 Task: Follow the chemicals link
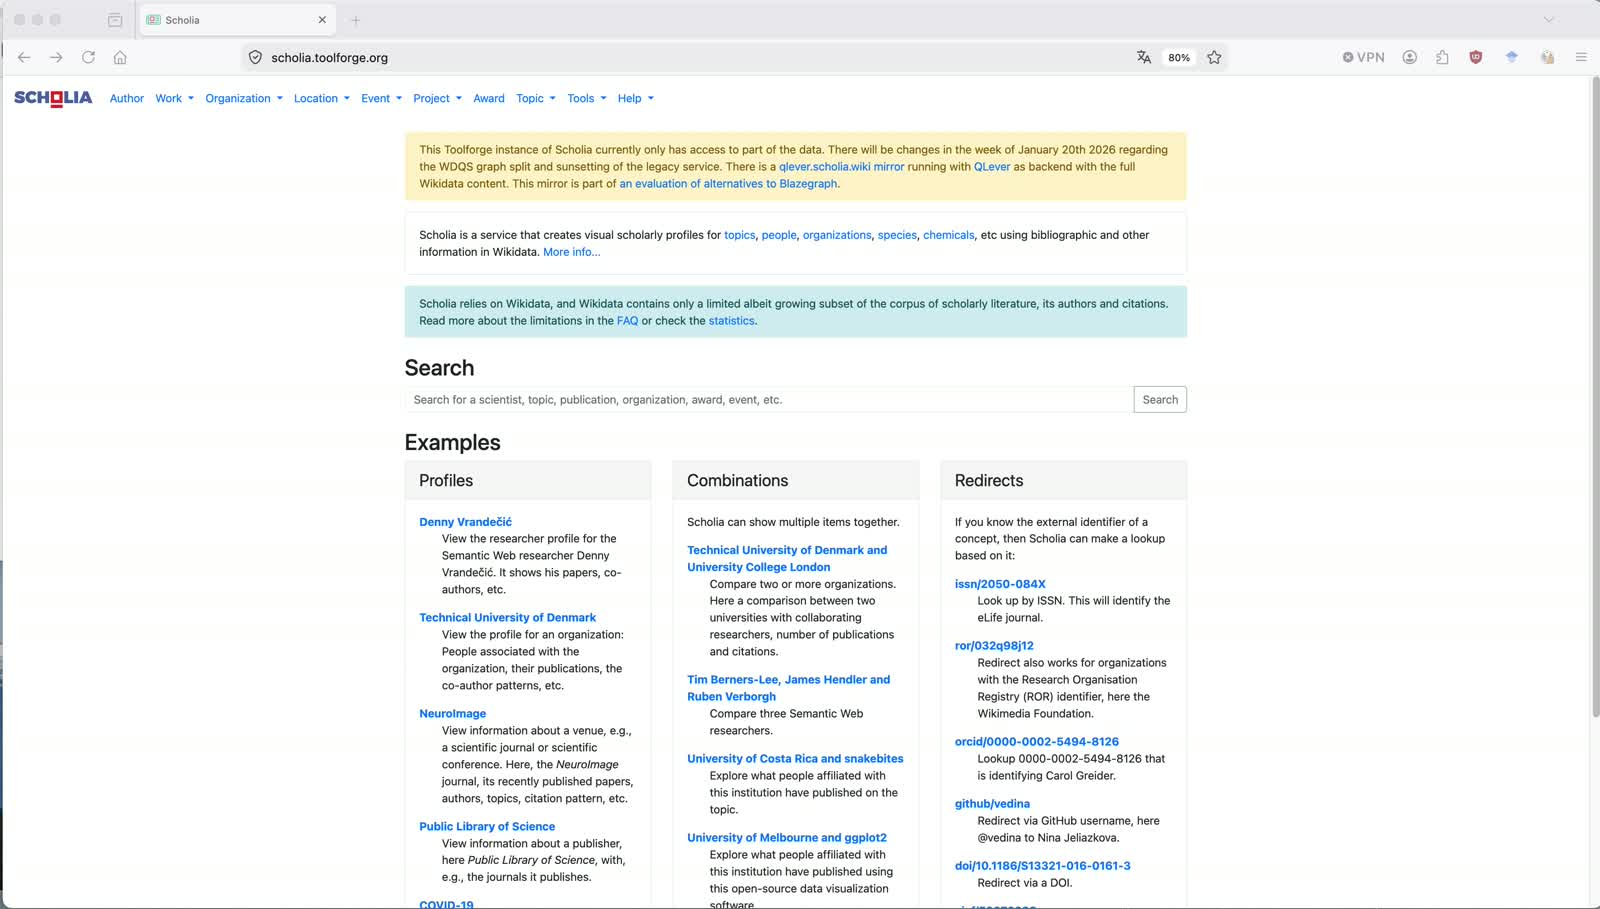[949, 235]
